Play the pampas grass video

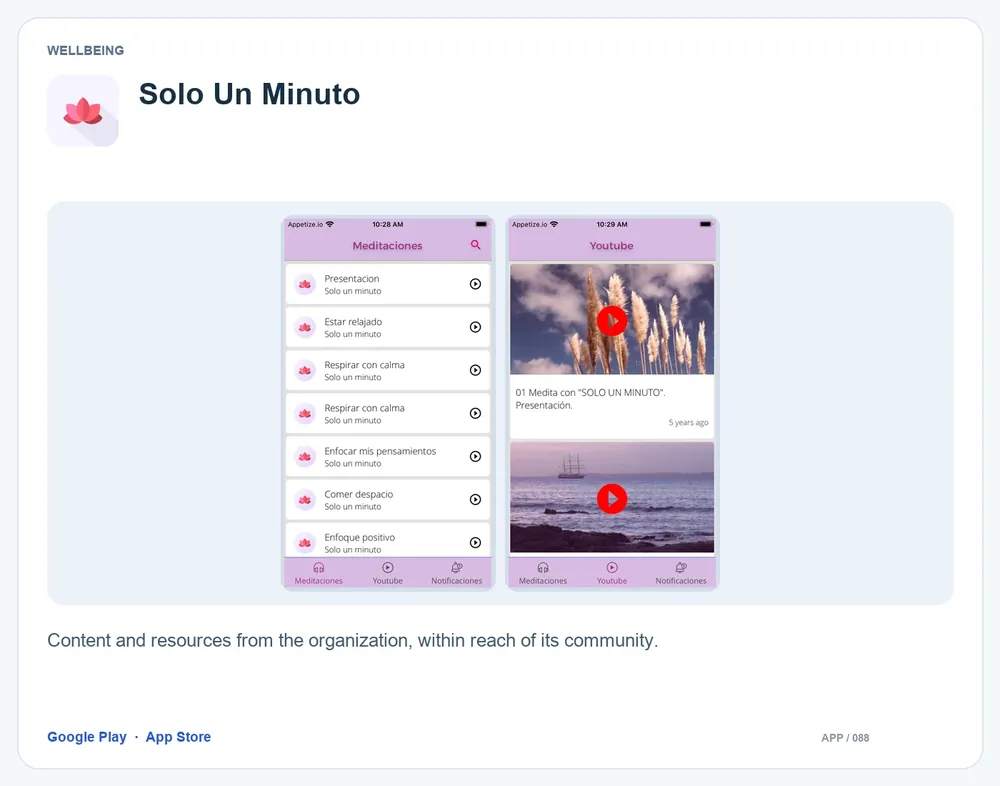(x=612, y=321)
